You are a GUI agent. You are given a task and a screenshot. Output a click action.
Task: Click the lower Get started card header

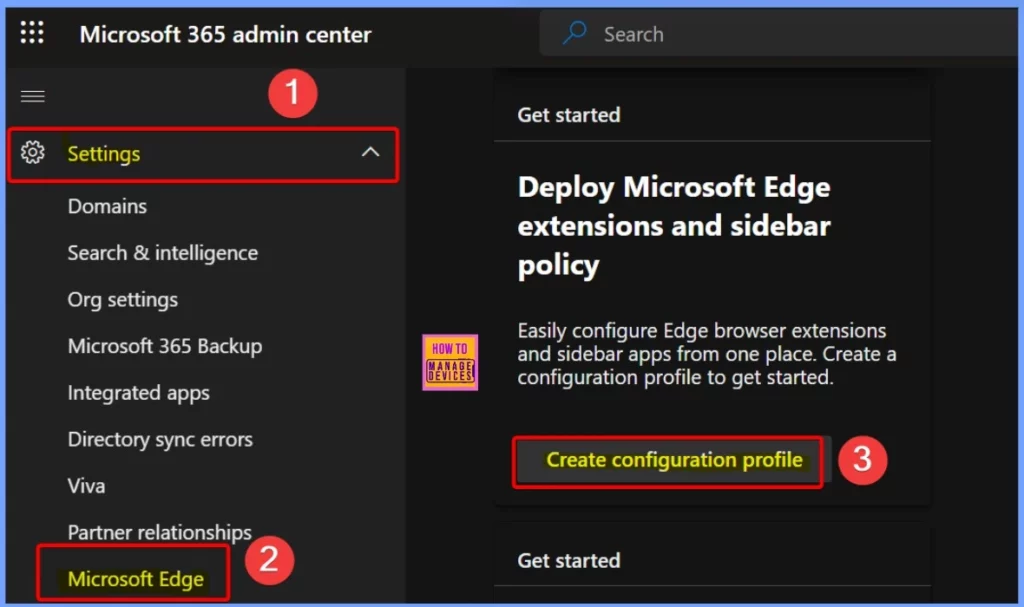569,561
